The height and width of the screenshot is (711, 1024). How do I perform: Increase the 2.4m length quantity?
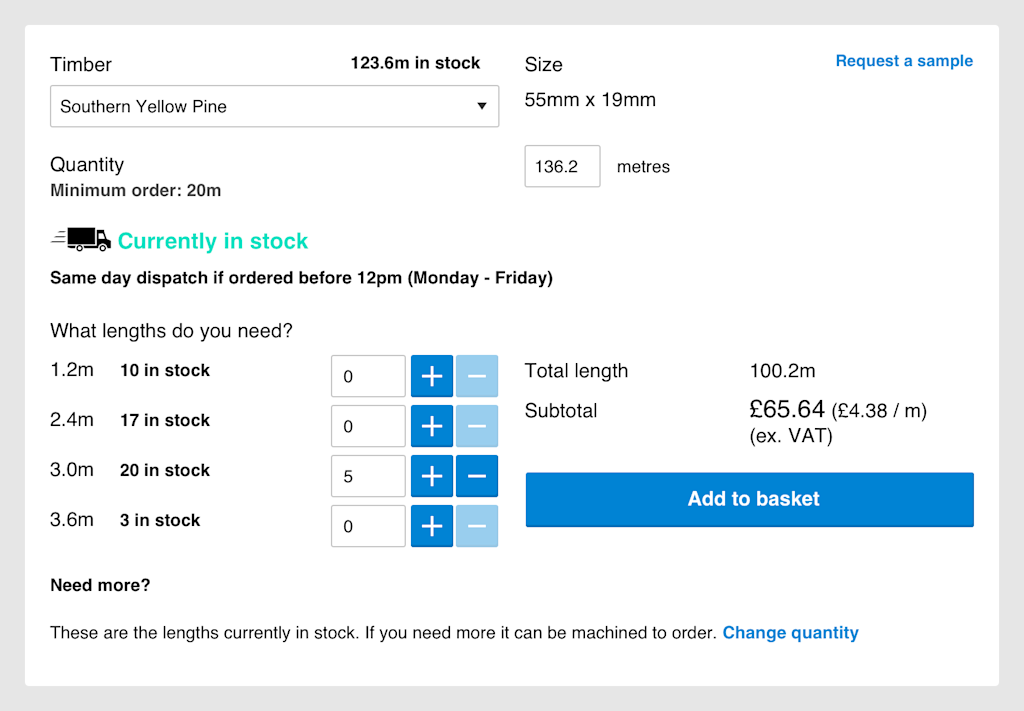pos(432,426)
